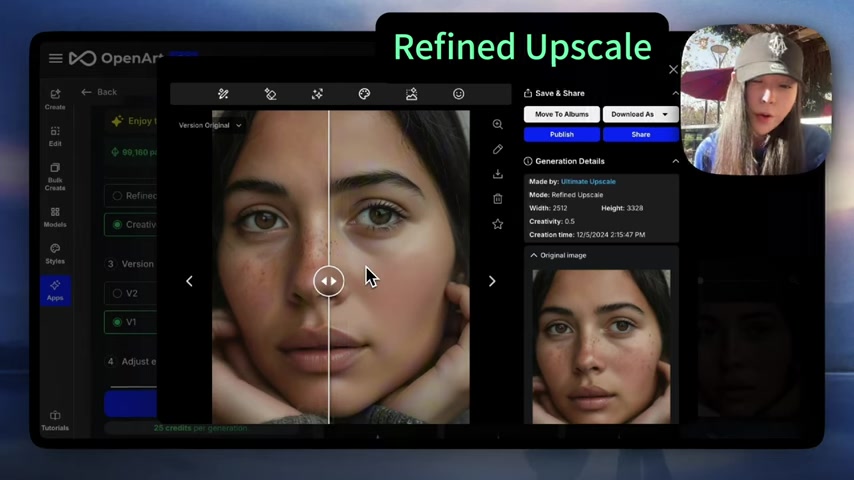Click the Move To Albums button
This screenshot has width=854, height=480.
(x=561, y=114)
